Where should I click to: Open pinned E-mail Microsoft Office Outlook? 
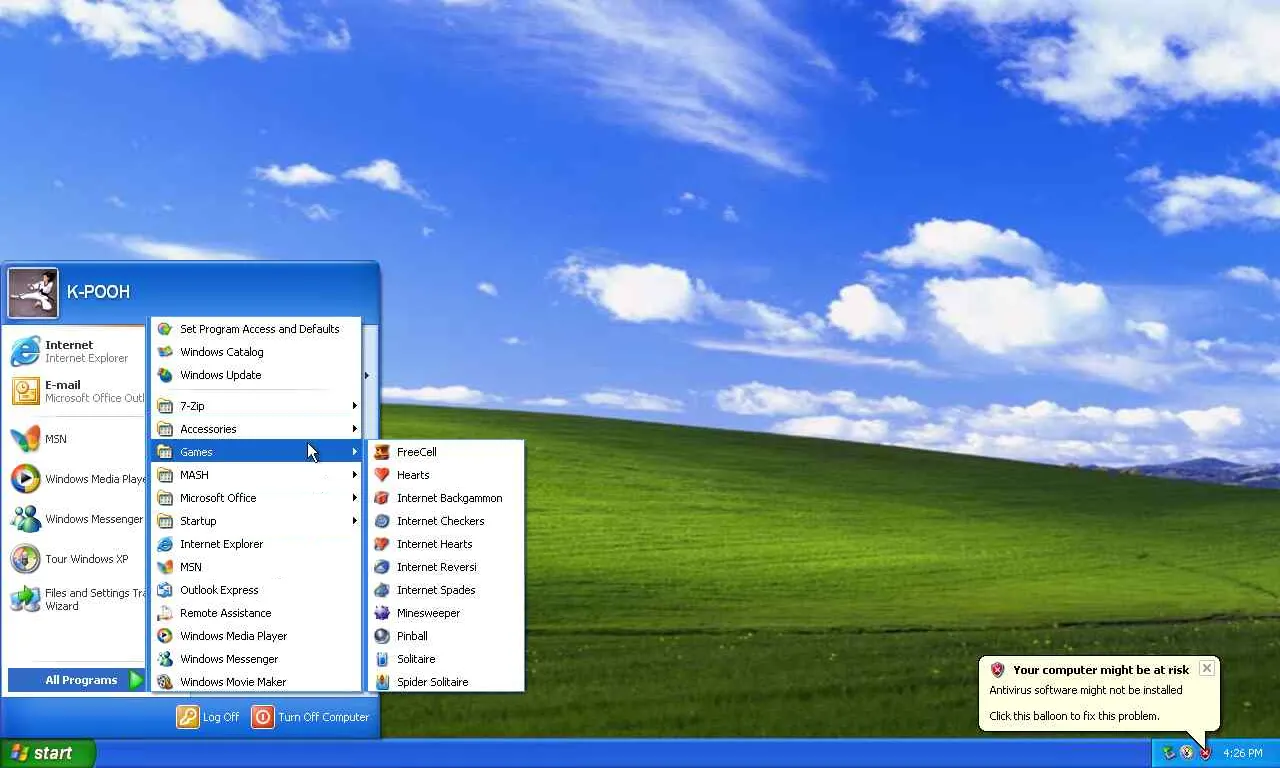(77, 391)
